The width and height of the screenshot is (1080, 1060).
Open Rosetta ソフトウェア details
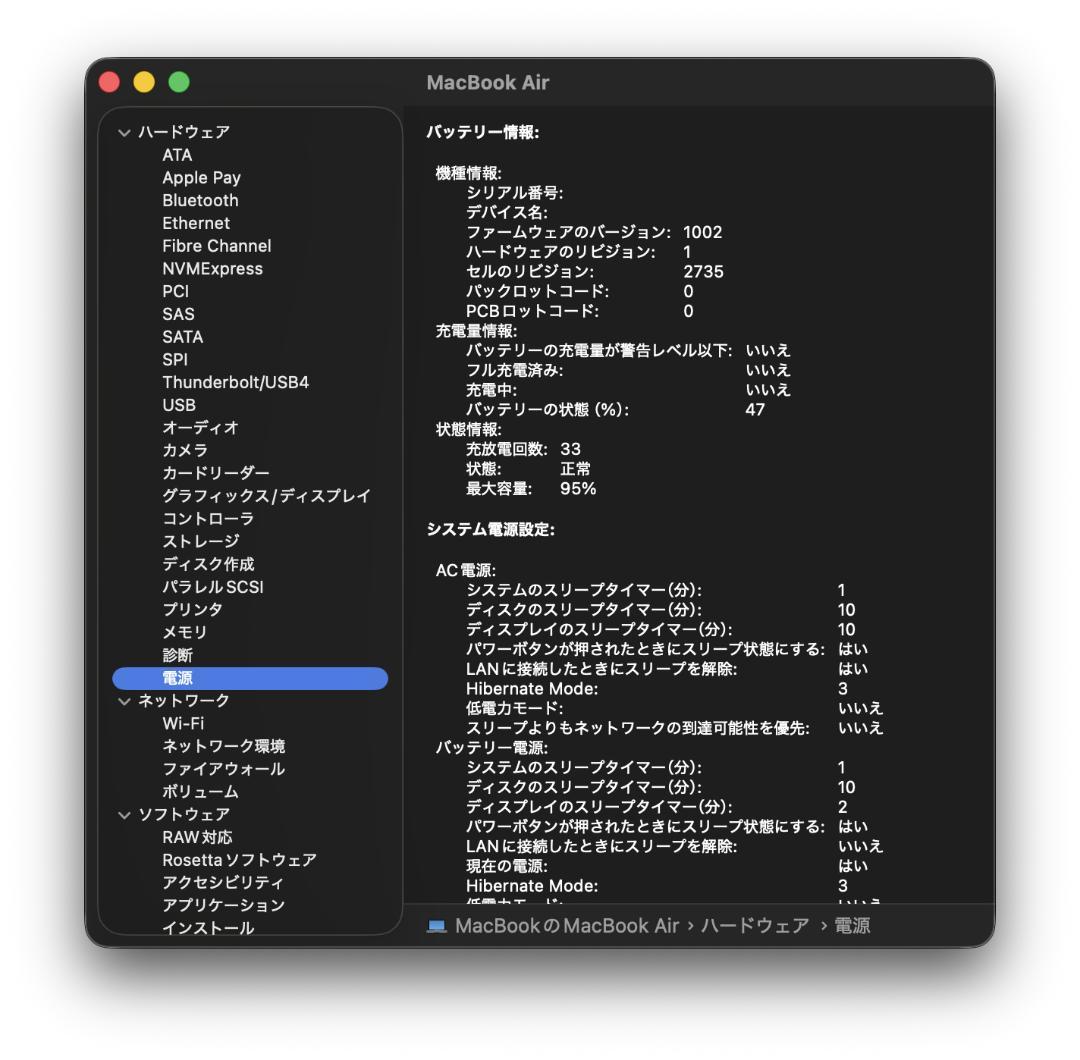click(236, 859)
